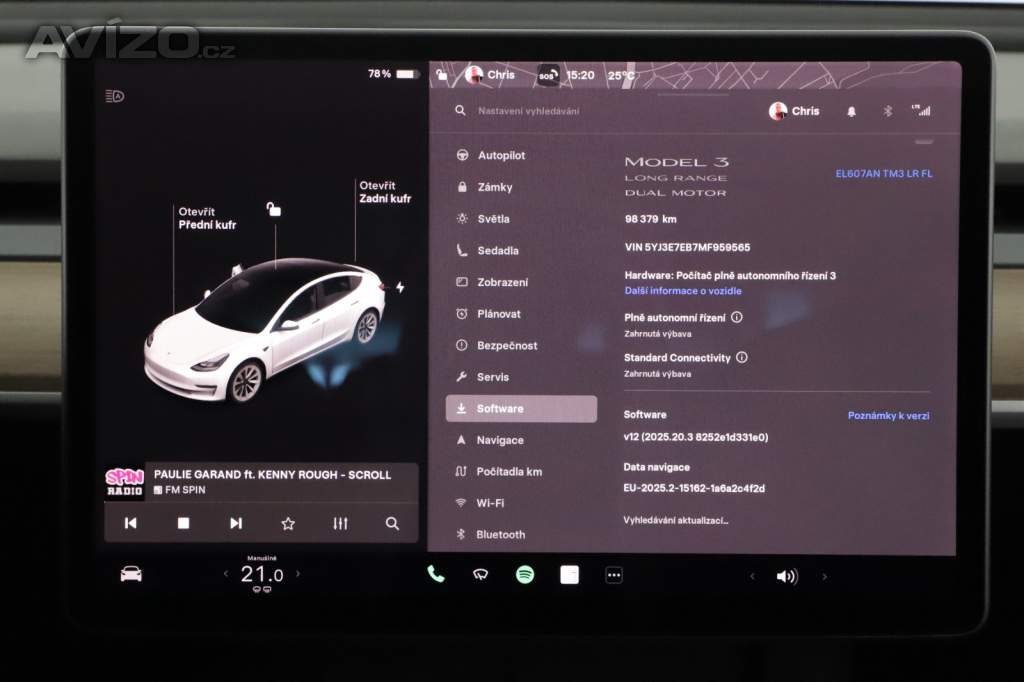Open notifications bell icon
This screenshot has height=682, width=1024.
[x=852, y=111]
